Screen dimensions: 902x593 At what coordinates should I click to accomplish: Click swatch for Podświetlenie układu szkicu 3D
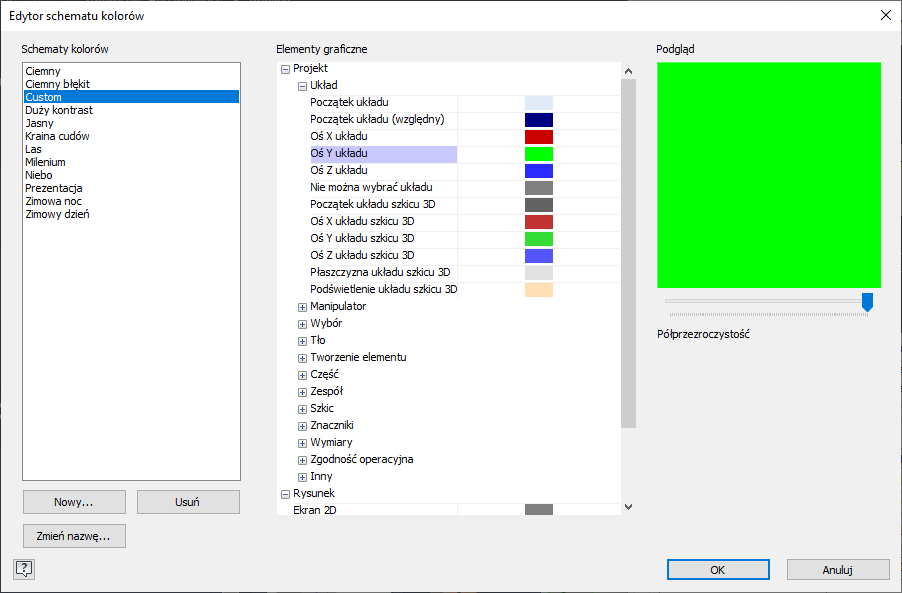click(539, 289)
